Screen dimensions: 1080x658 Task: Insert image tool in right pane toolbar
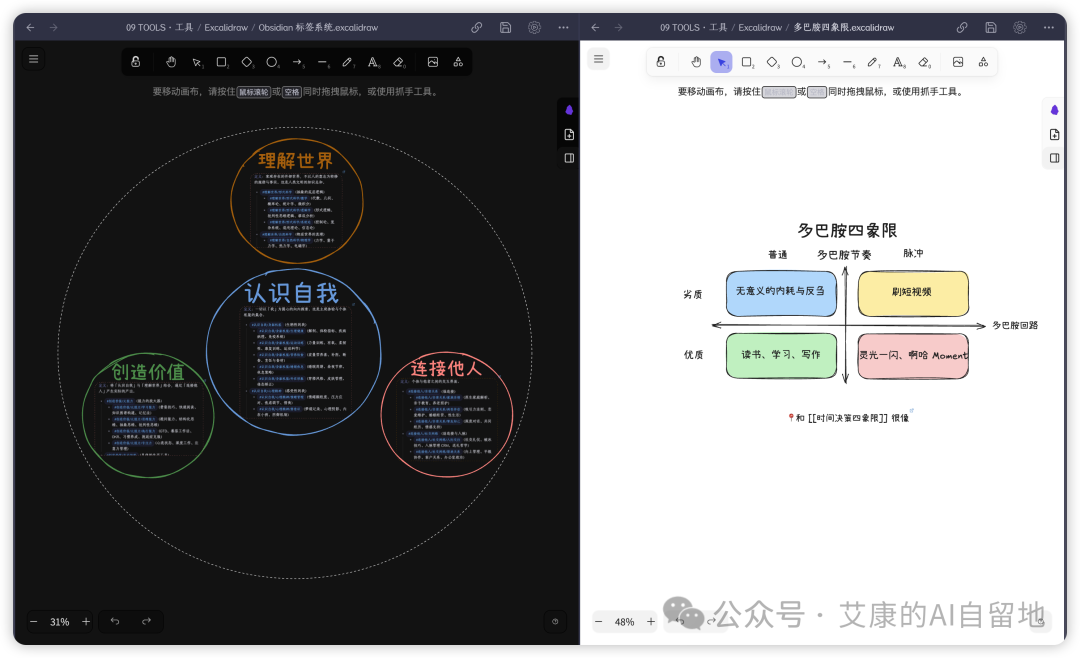(x=958, y=62)
